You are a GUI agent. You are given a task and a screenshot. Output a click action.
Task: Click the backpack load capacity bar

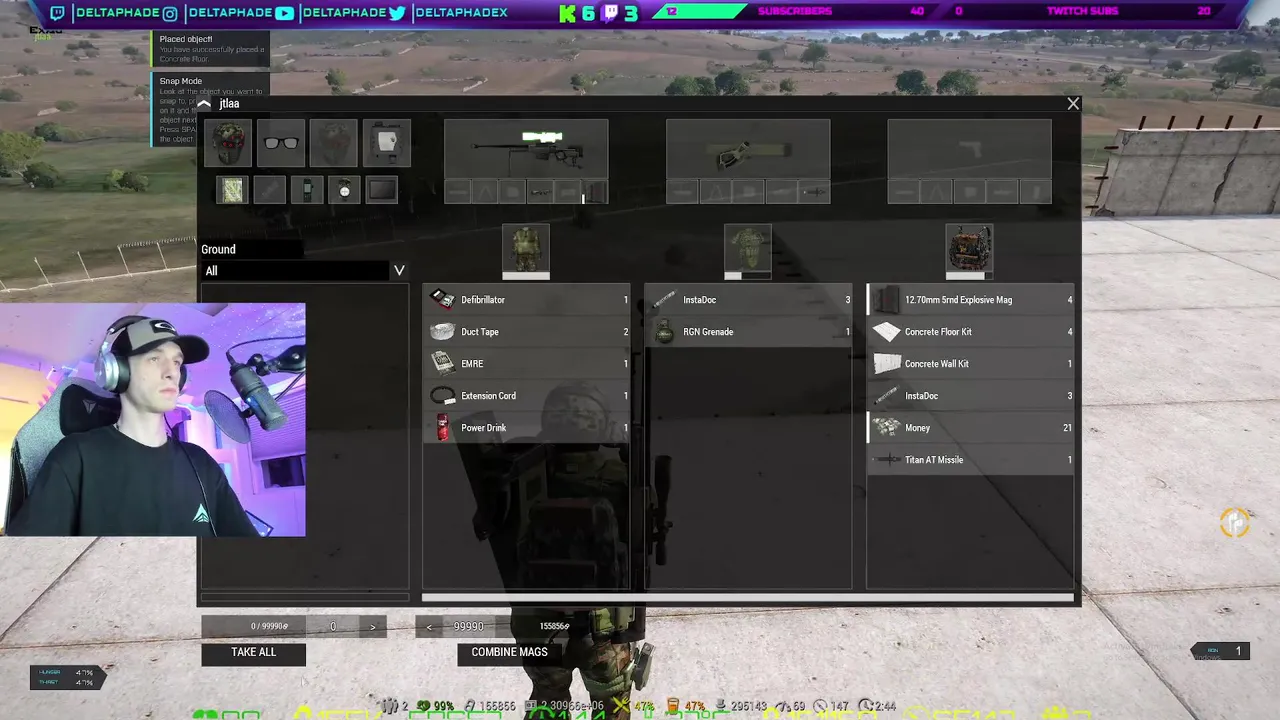tap(970, 277)
